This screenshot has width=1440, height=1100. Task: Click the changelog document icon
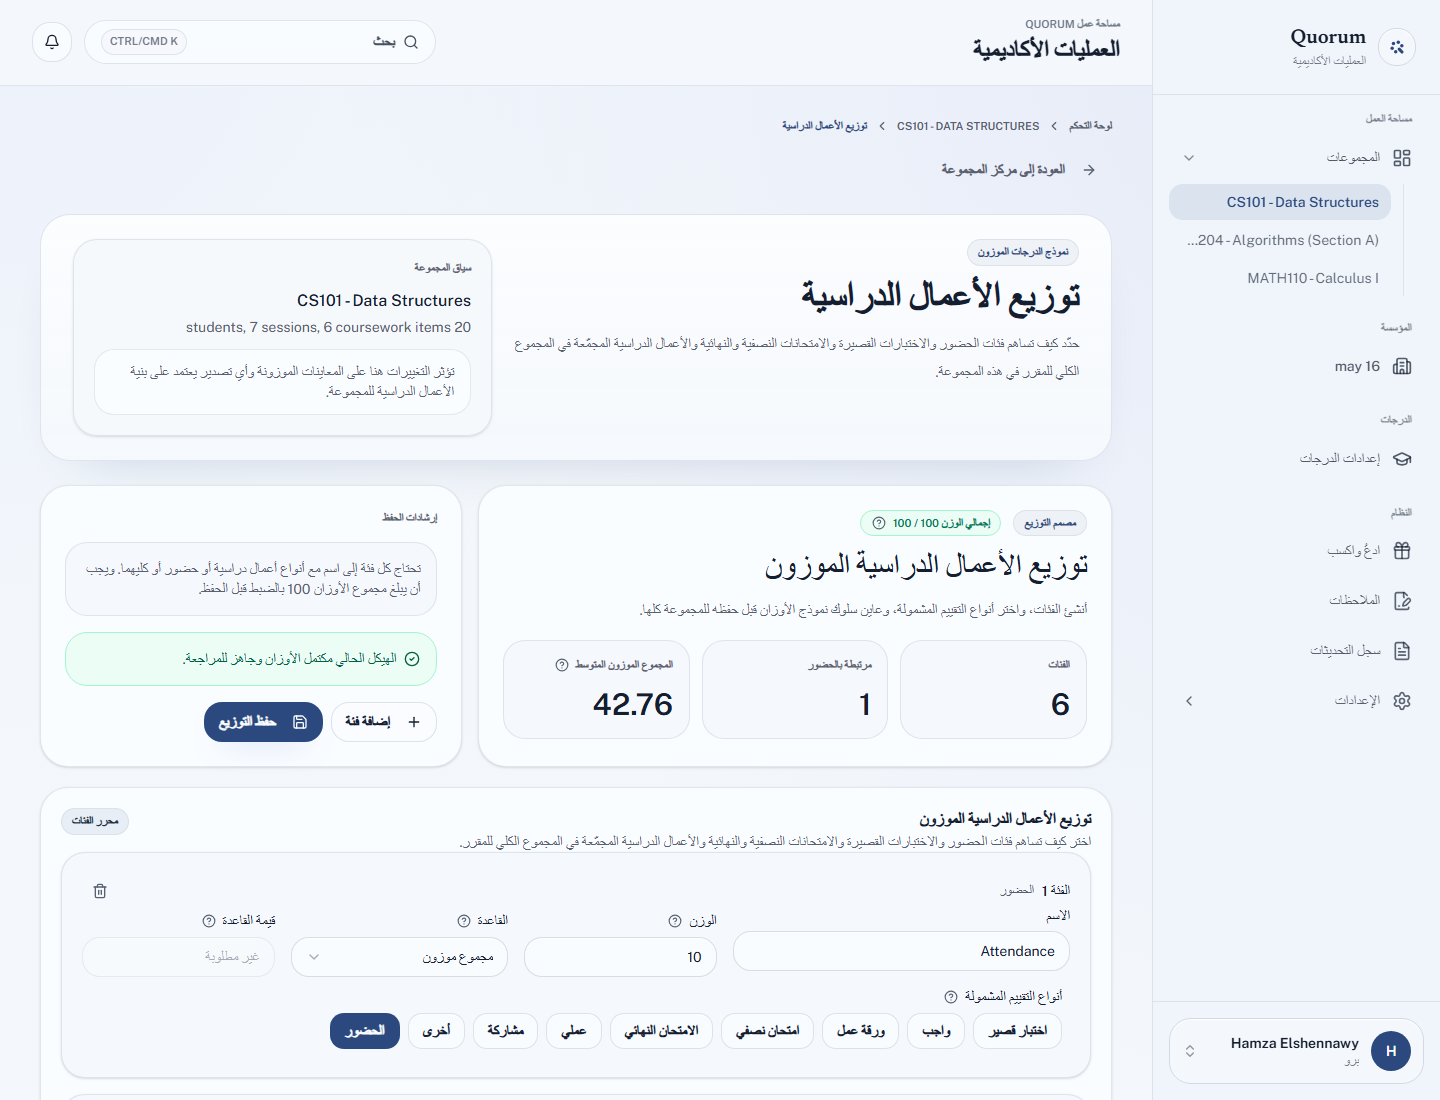pyautogui.click(x=1402, y=651)
